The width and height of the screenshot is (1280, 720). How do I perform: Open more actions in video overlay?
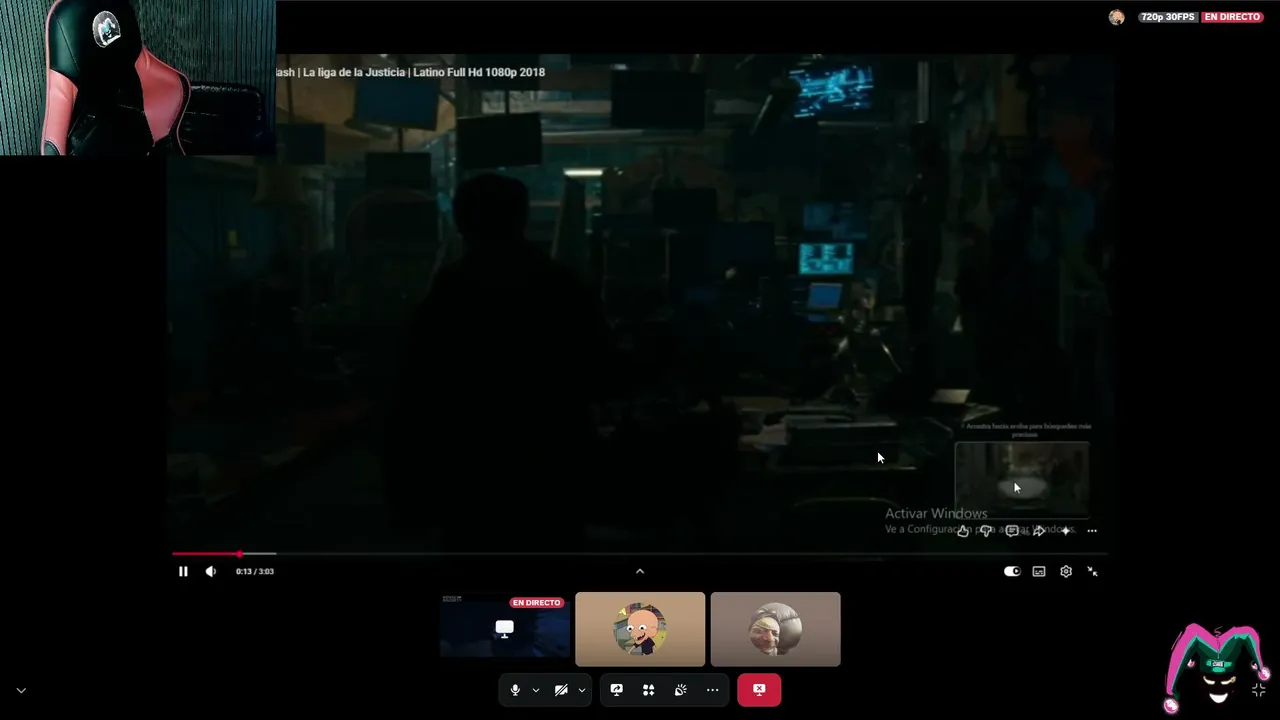pos(1092,531)
